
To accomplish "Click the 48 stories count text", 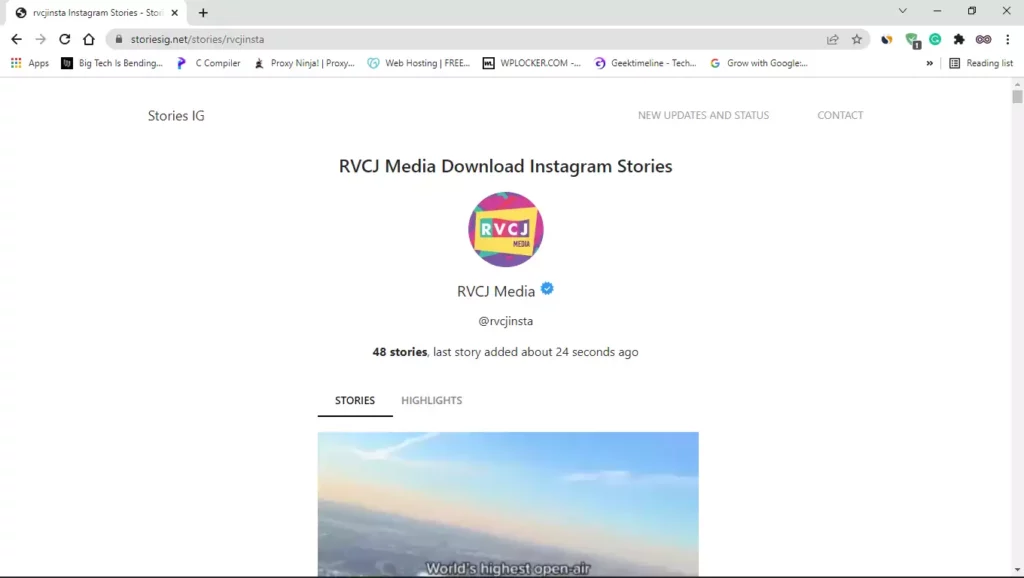I will coord(400,351).
